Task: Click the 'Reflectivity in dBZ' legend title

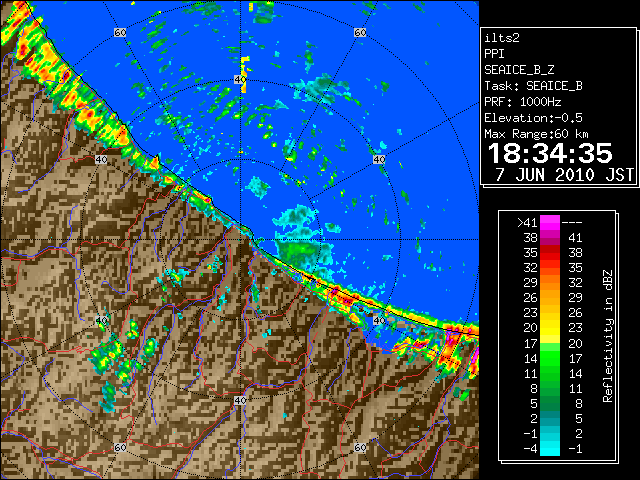Action: [x=607, y=336]
